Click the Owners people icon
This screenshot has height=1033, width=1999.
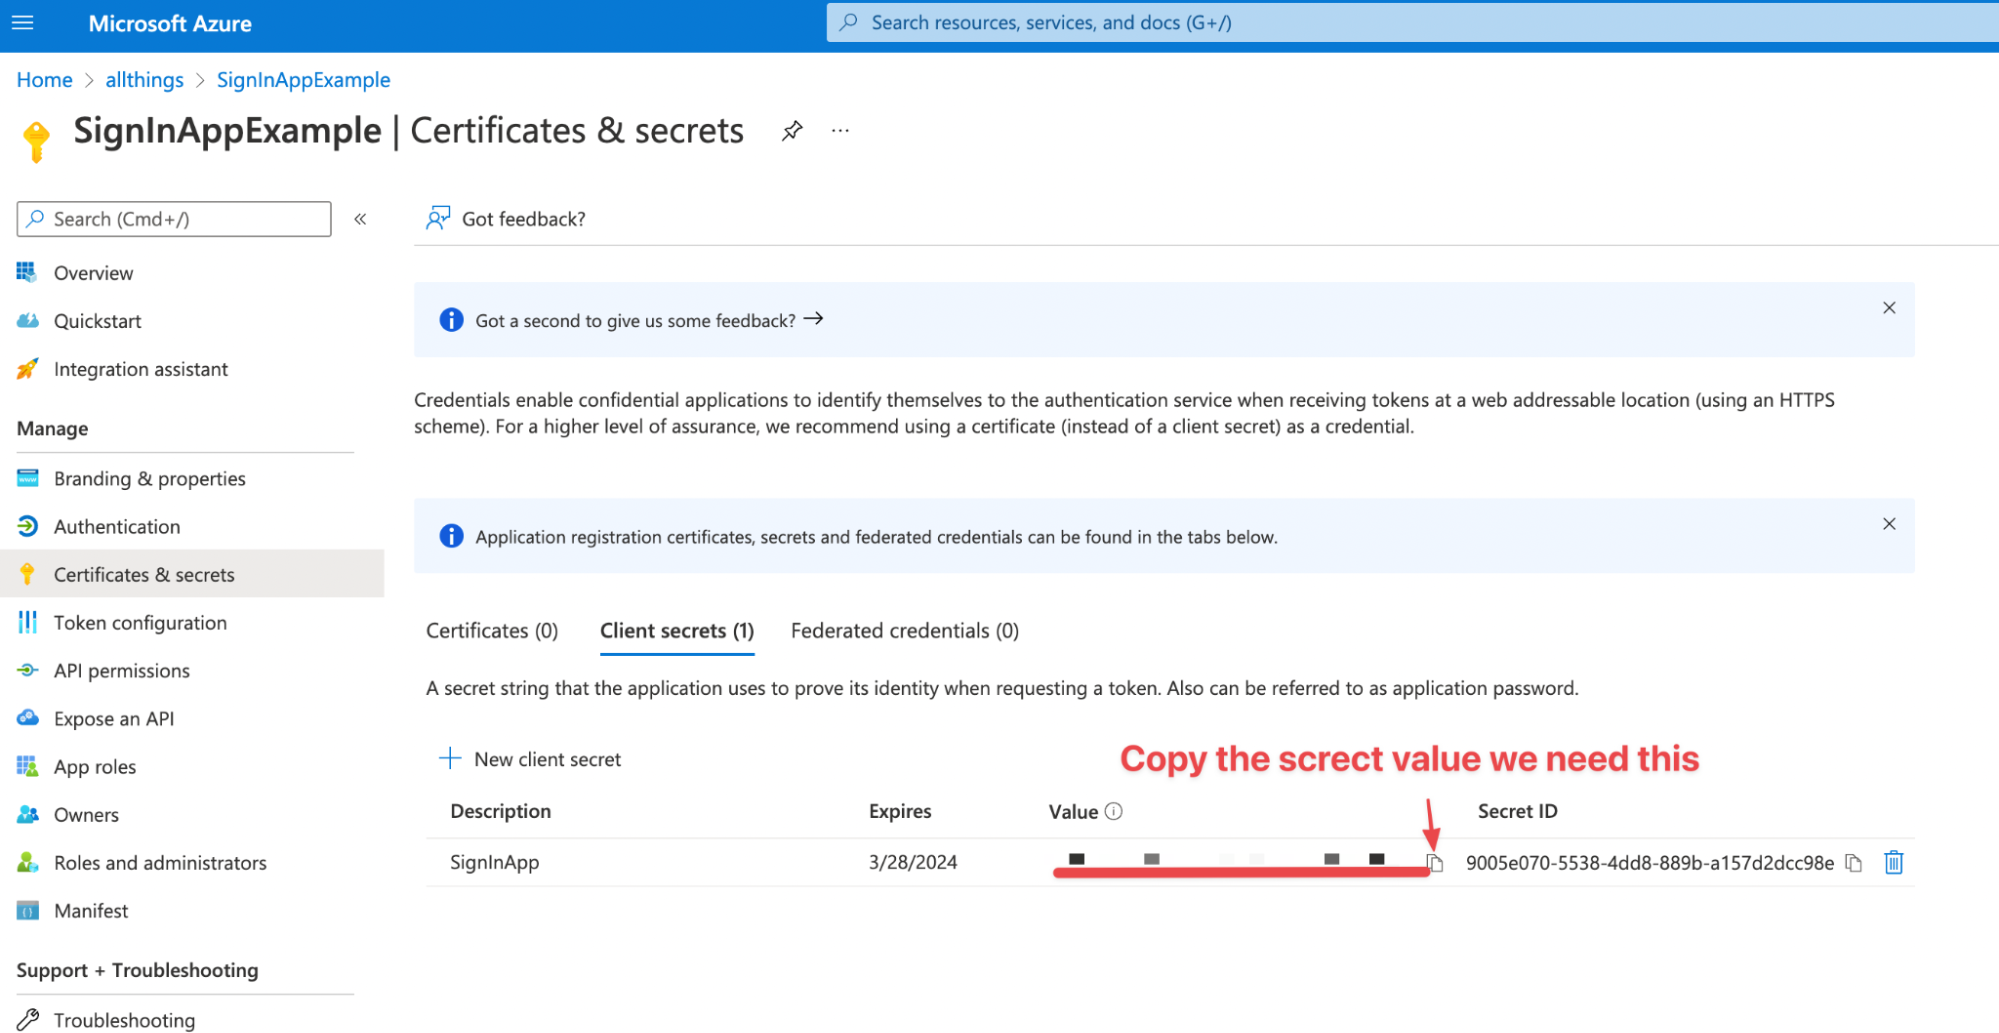(x=27, y=814)
